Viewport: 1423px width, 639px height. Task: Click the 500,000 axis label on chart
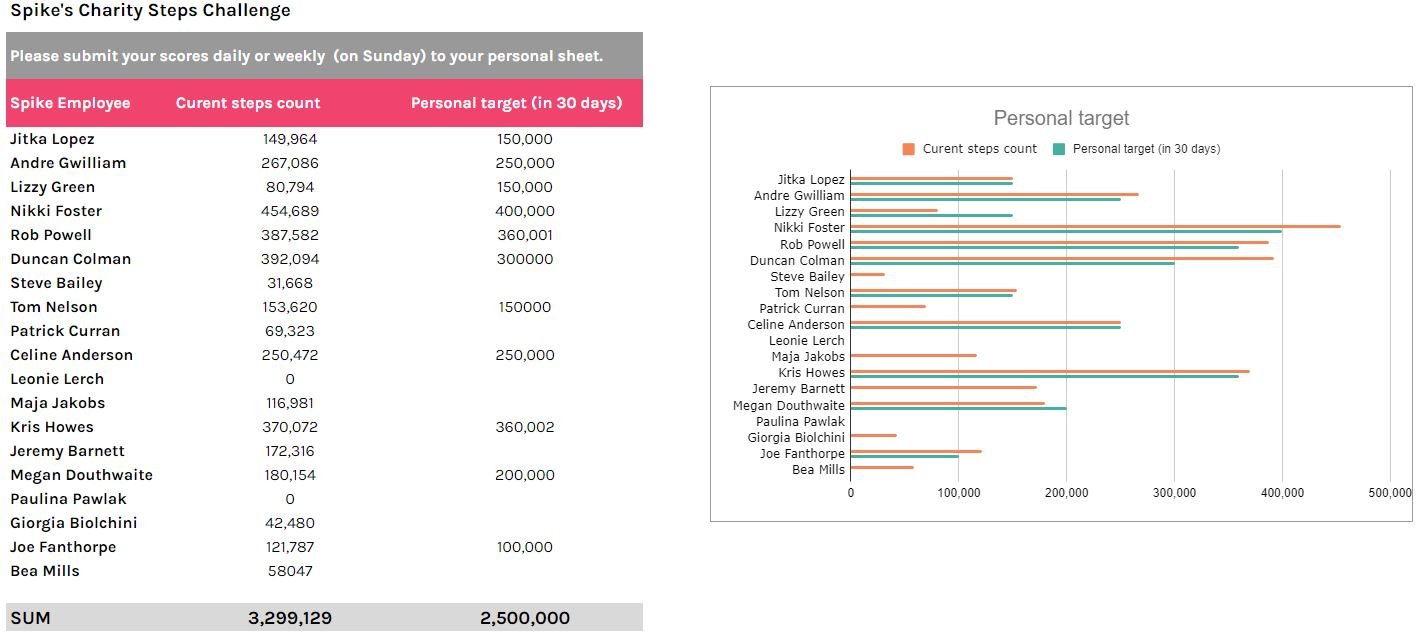pyautogui.click(x=1390, y=492)
